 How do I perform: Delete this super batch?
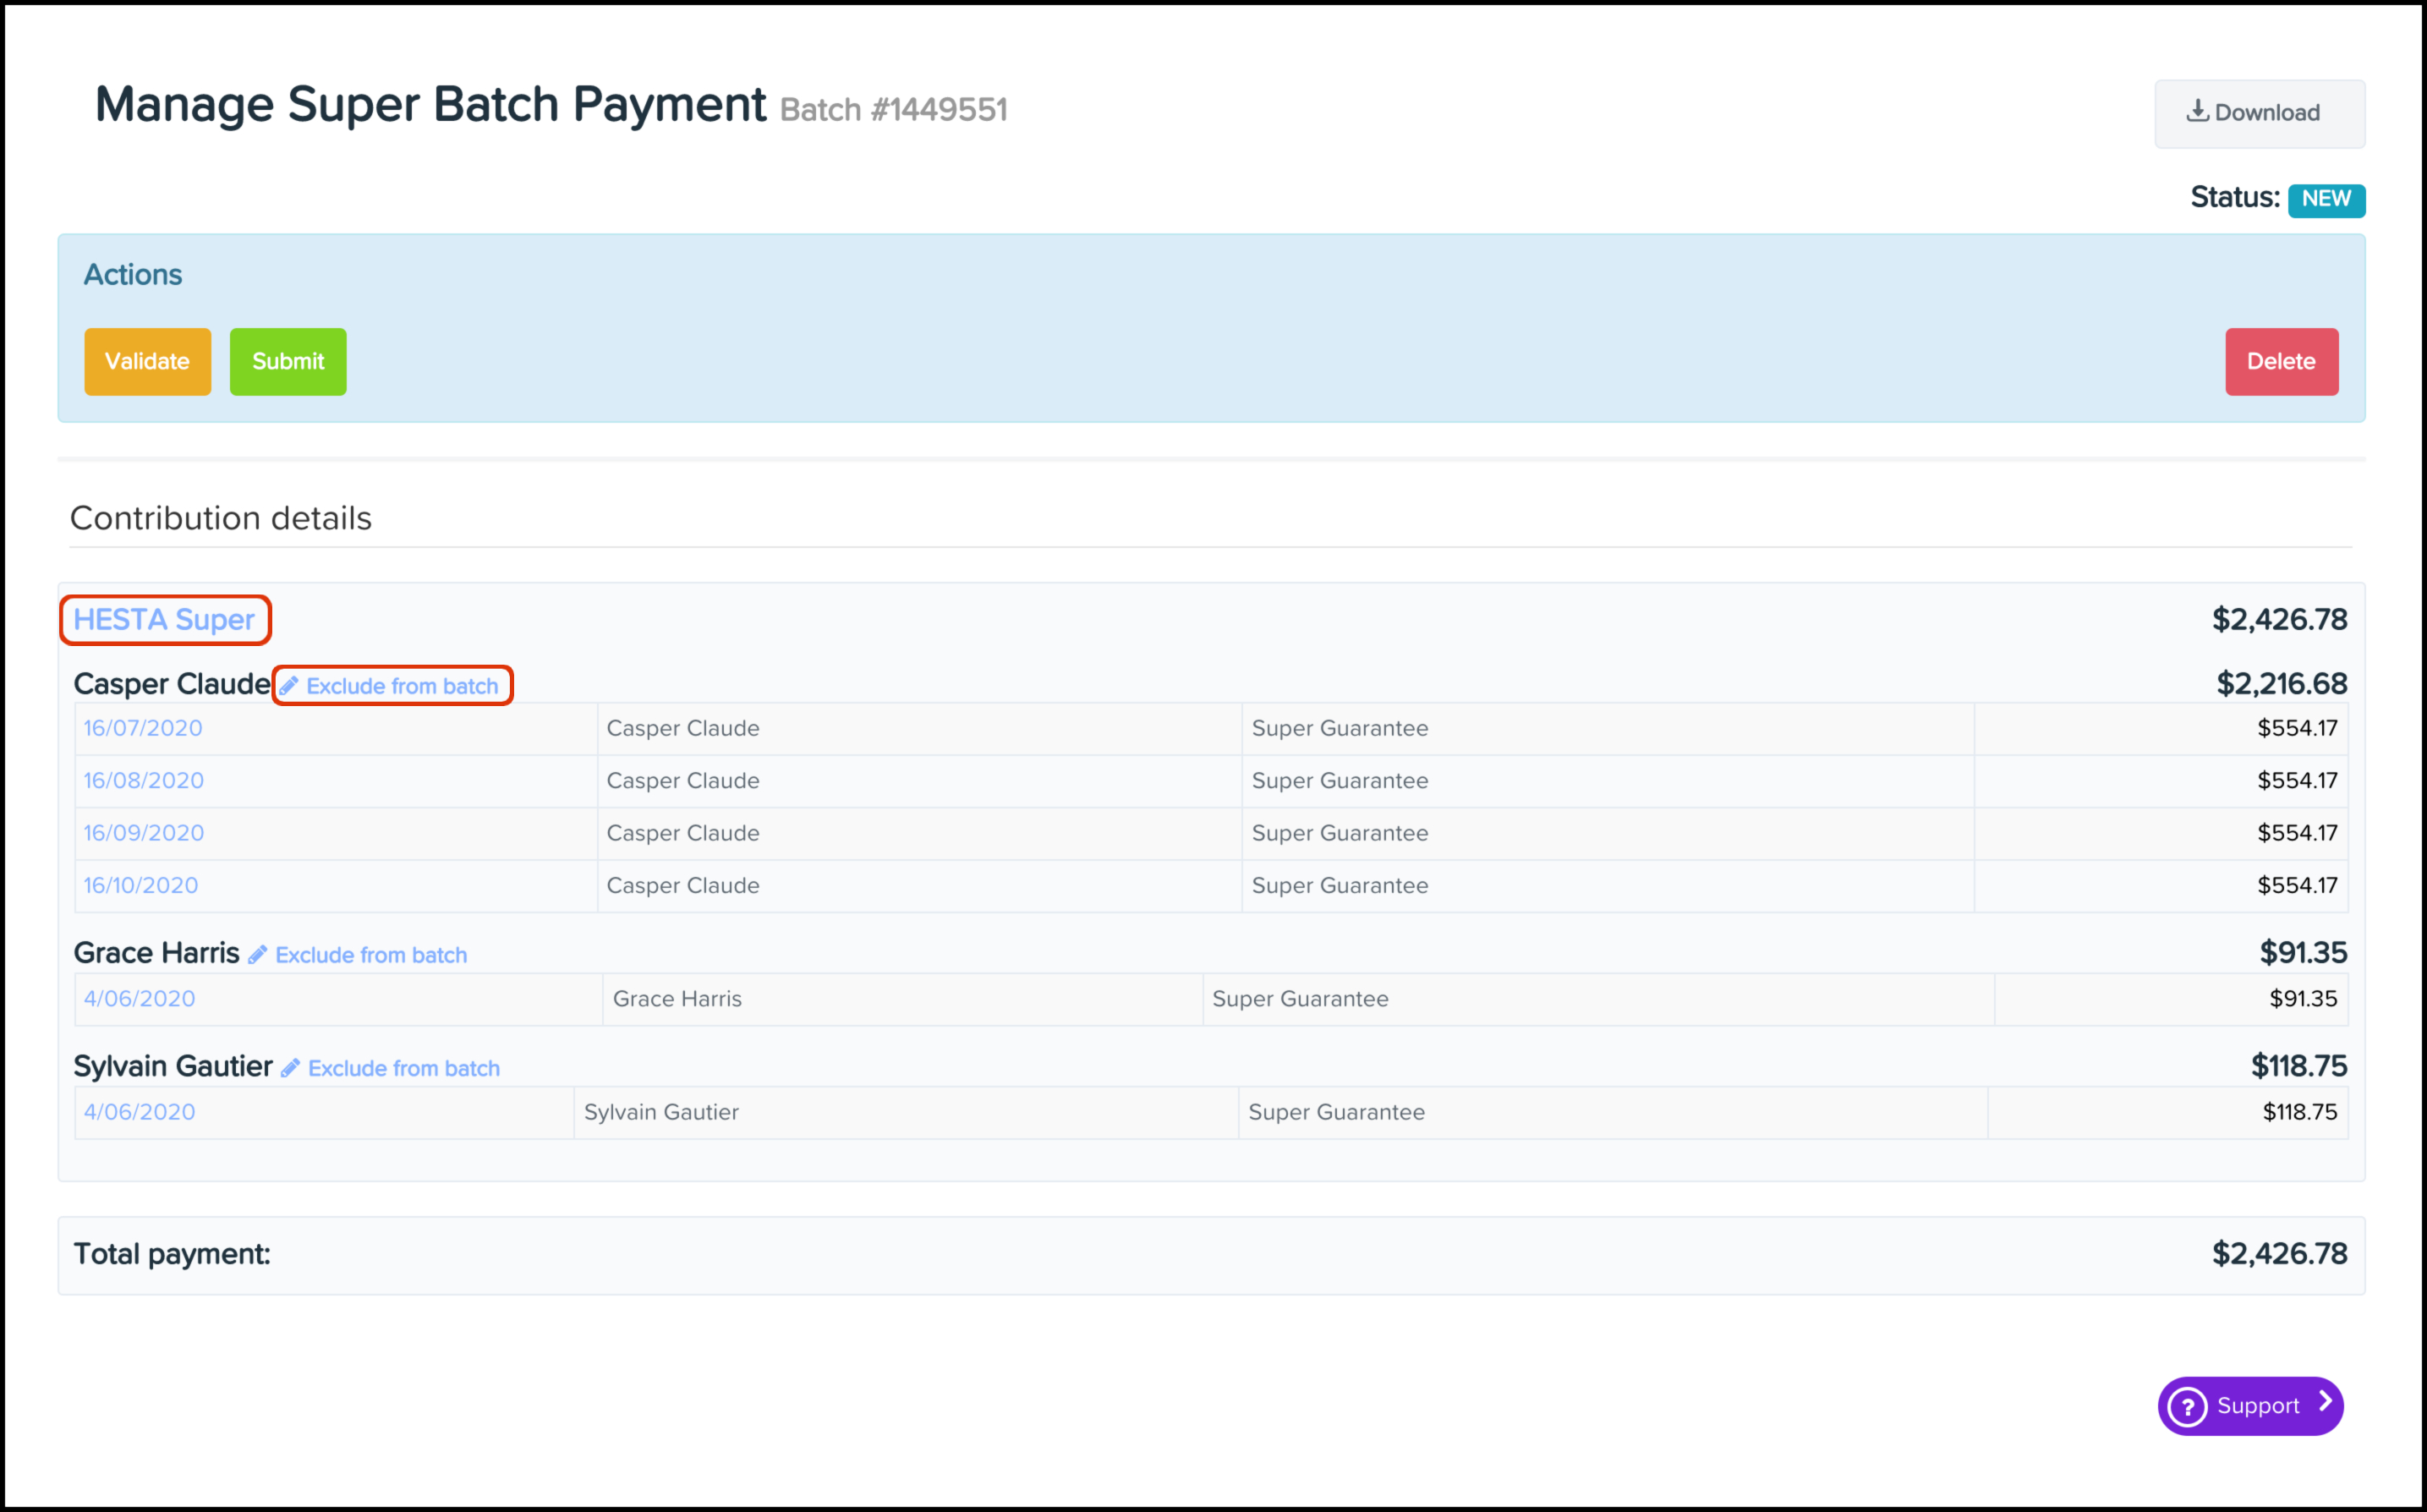tap(2280, 361)
